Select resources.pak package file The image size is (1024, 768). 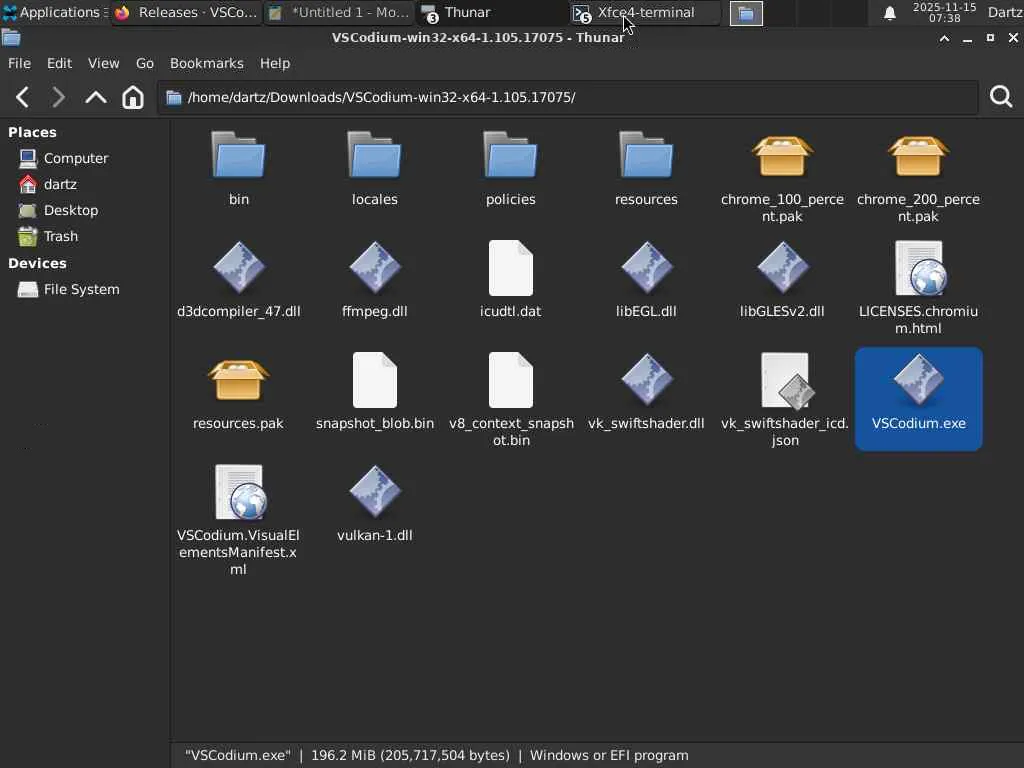[x=238, y=392]
